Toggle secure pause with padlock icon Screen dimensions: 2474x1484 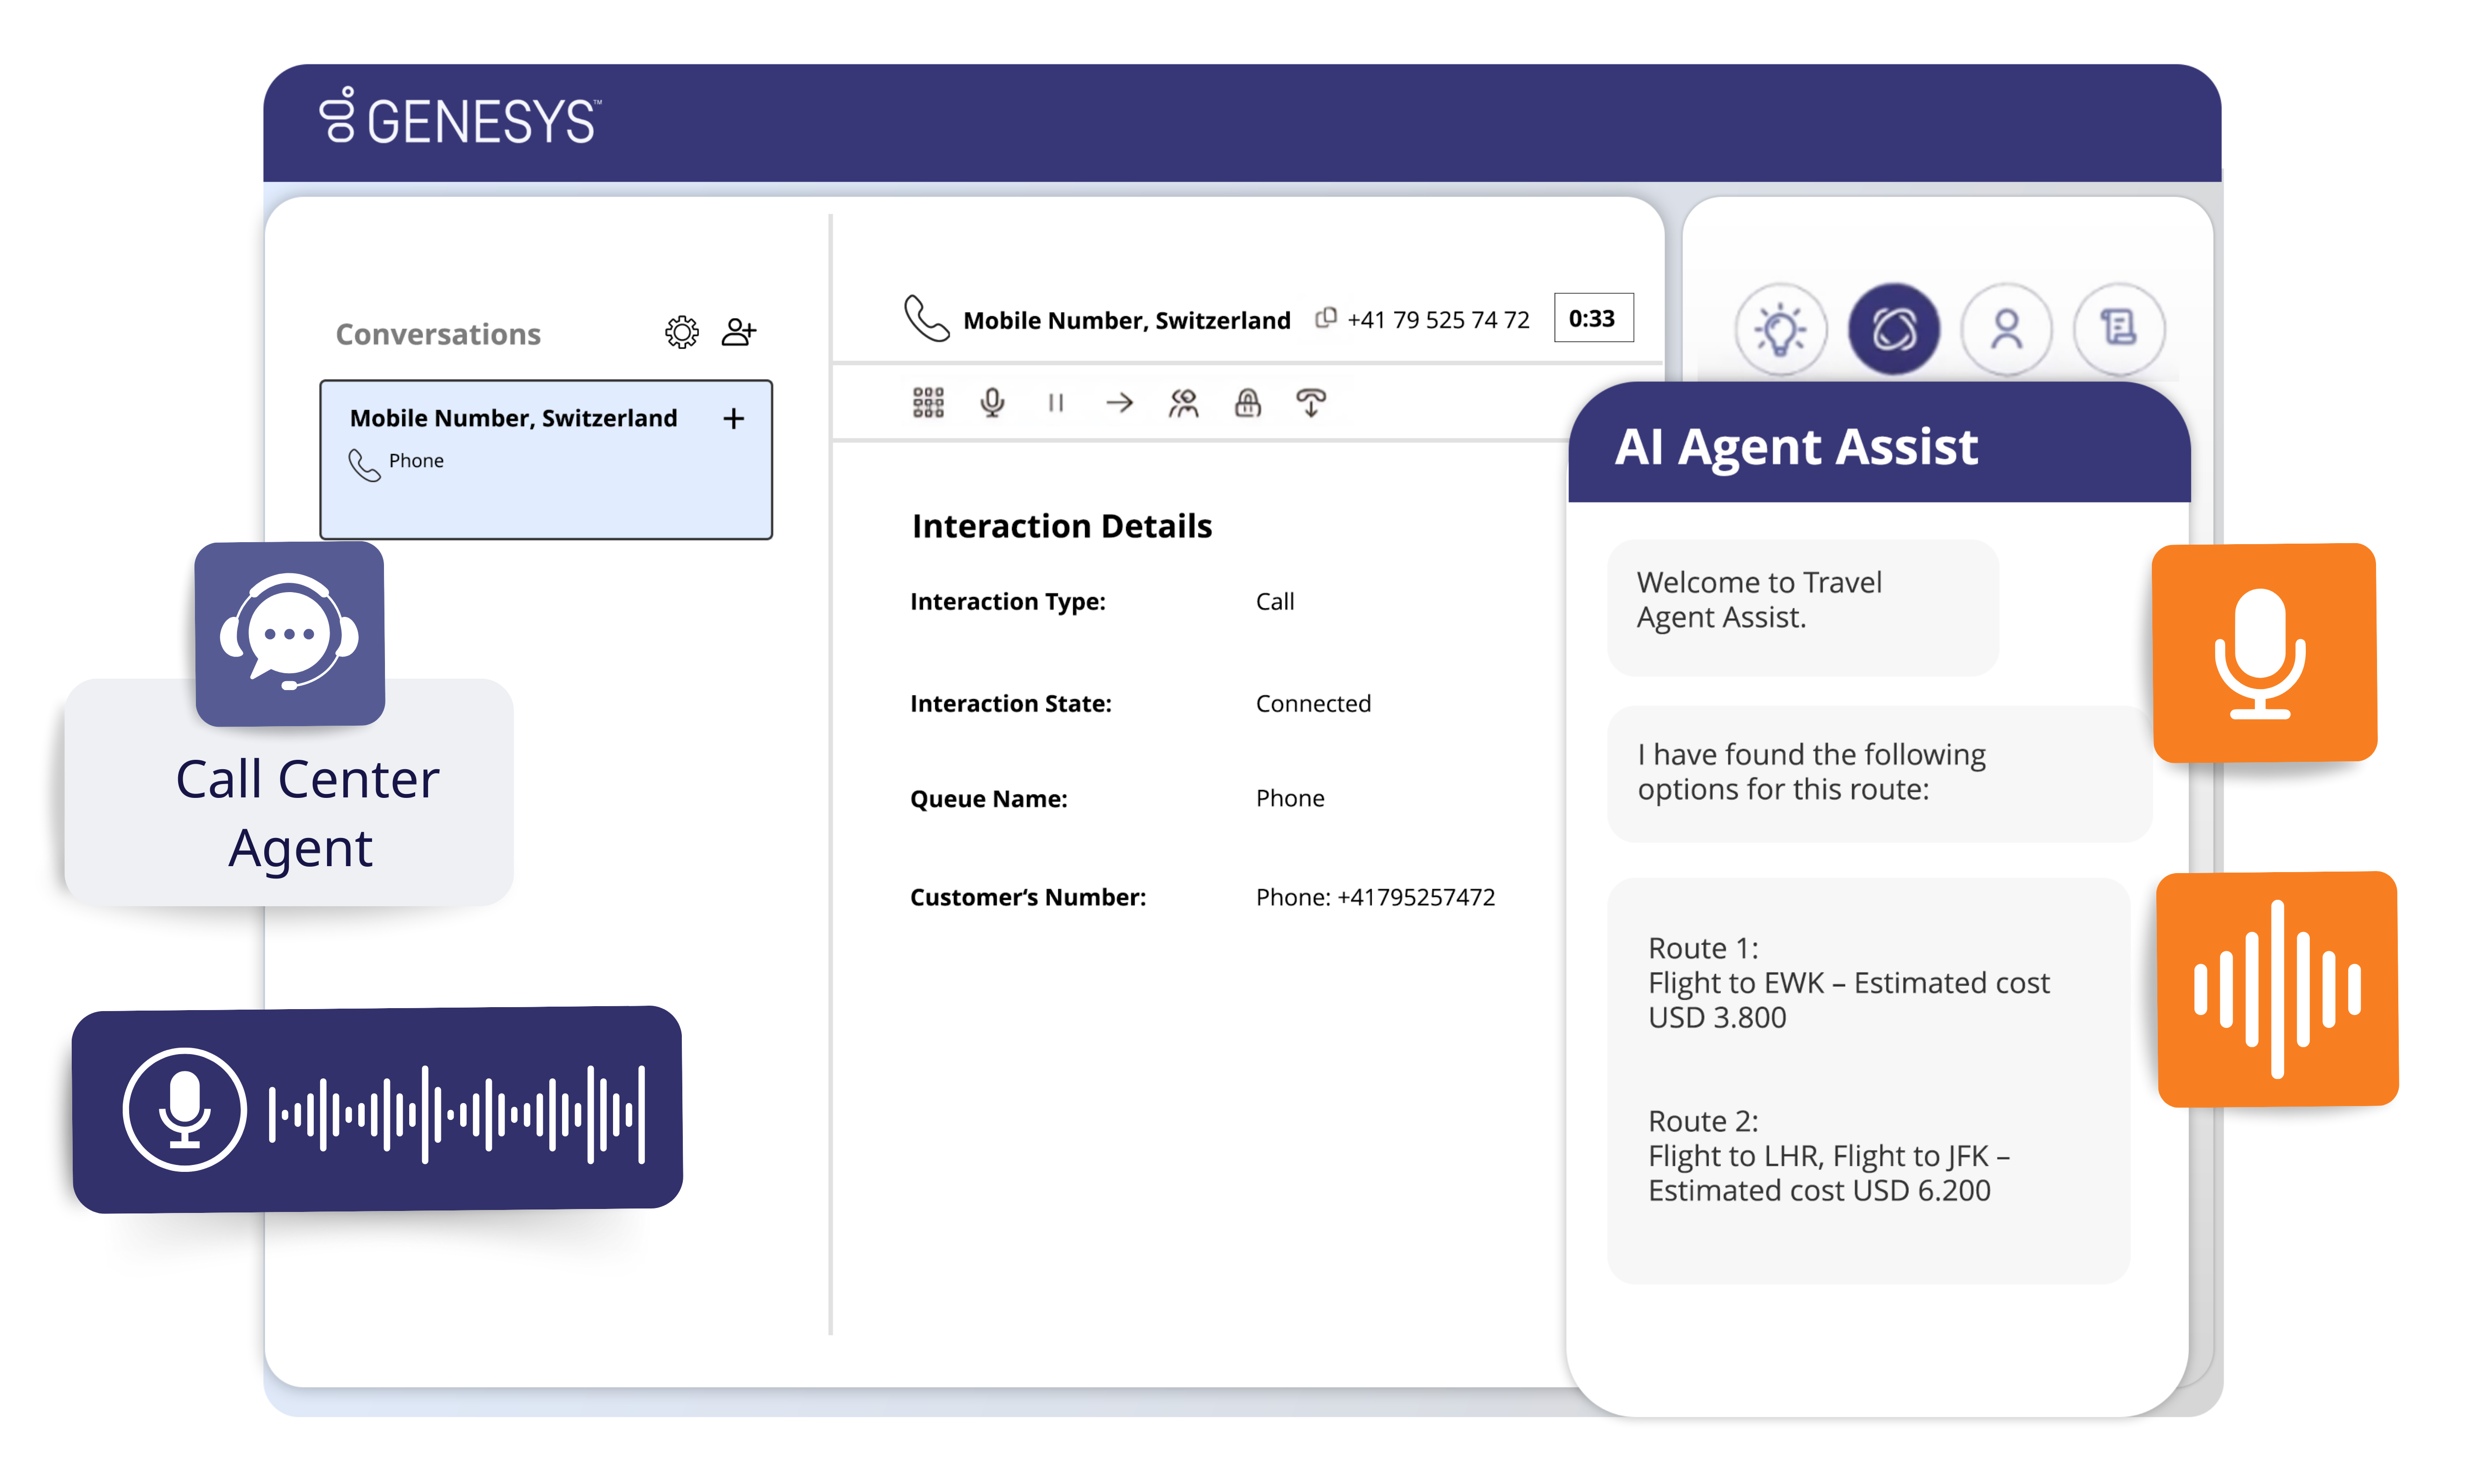pos(1247,402)
